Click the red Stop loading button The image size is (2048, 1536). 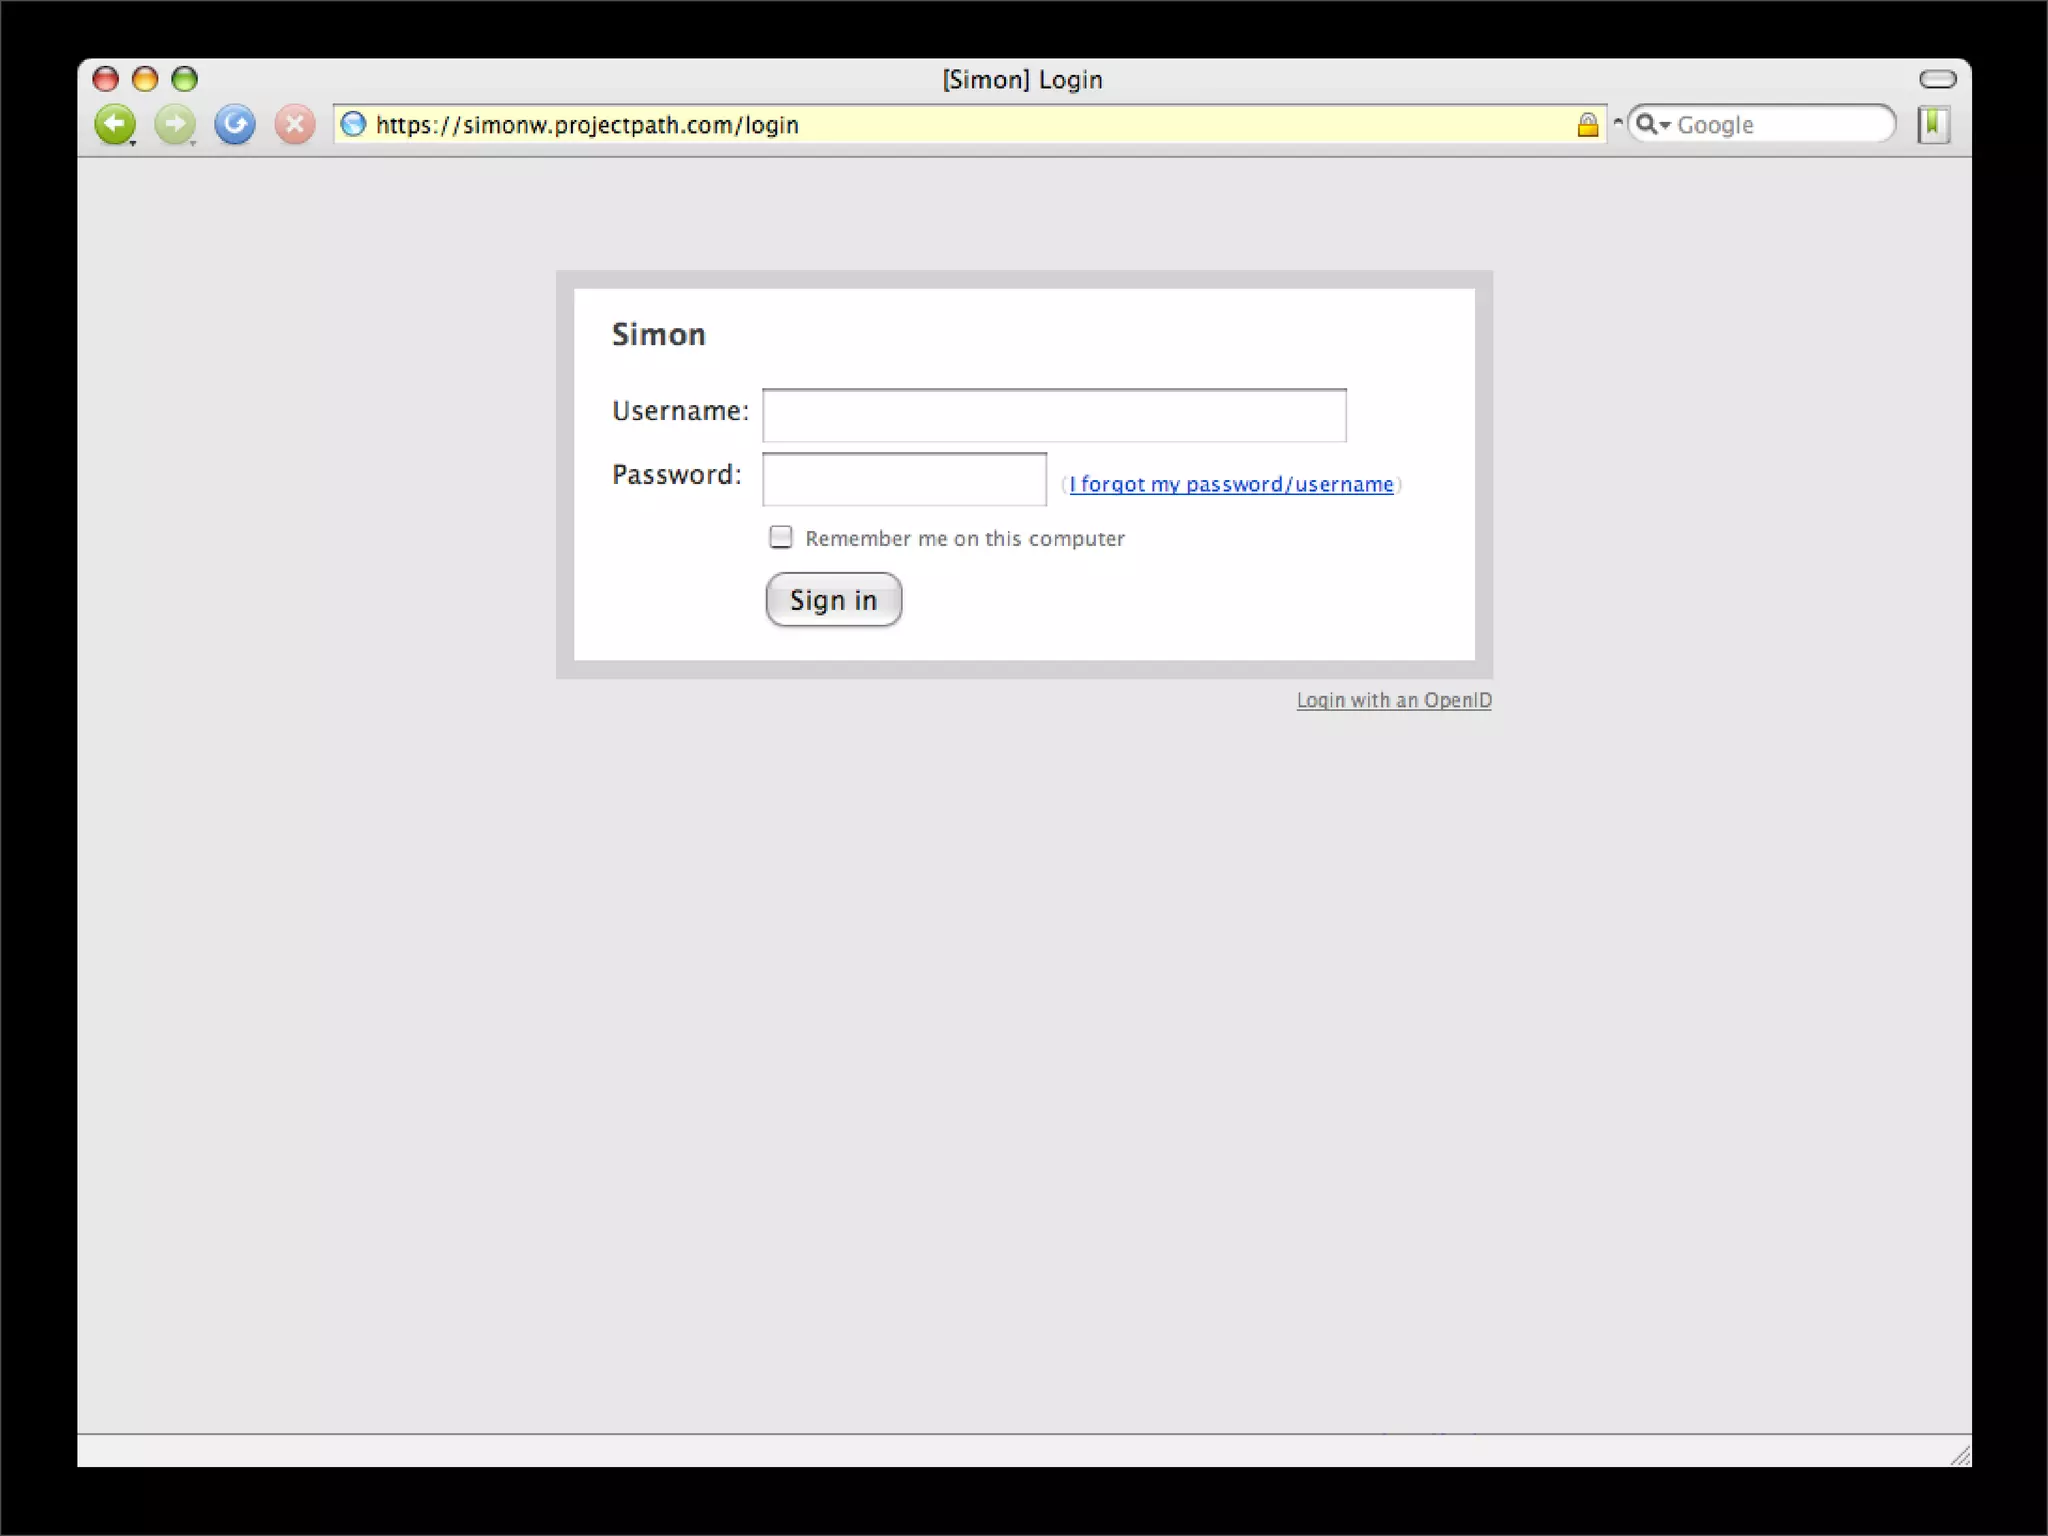(x=294, y=125)
